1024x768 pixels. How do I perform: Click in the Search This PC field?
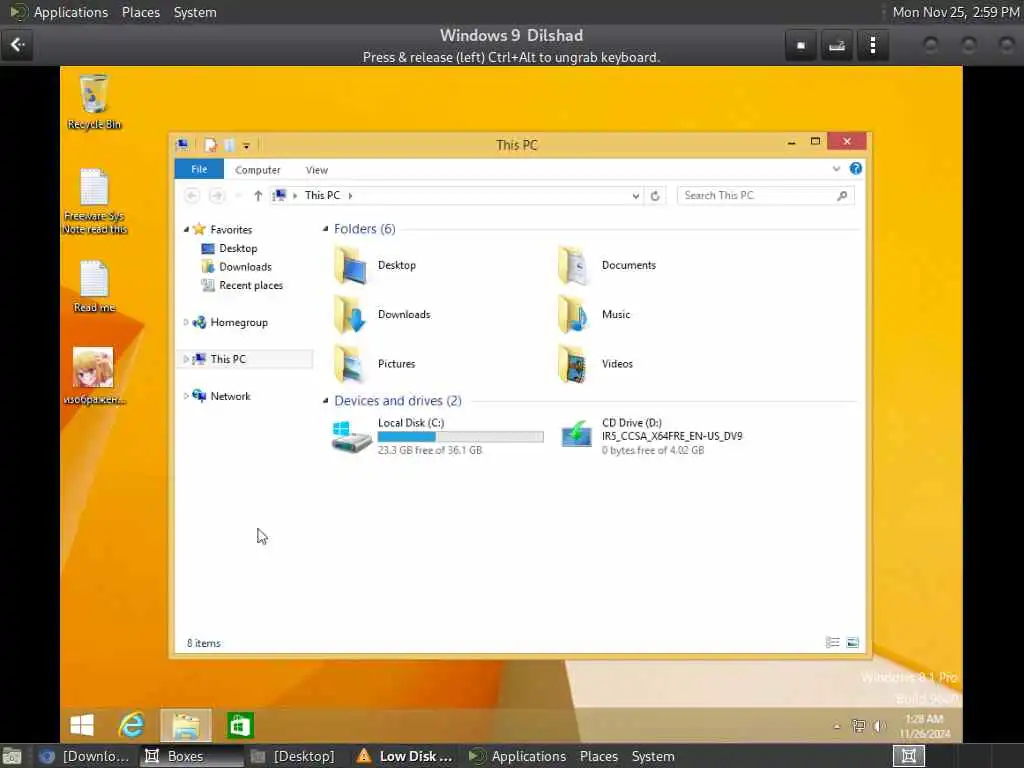(765, 195)
